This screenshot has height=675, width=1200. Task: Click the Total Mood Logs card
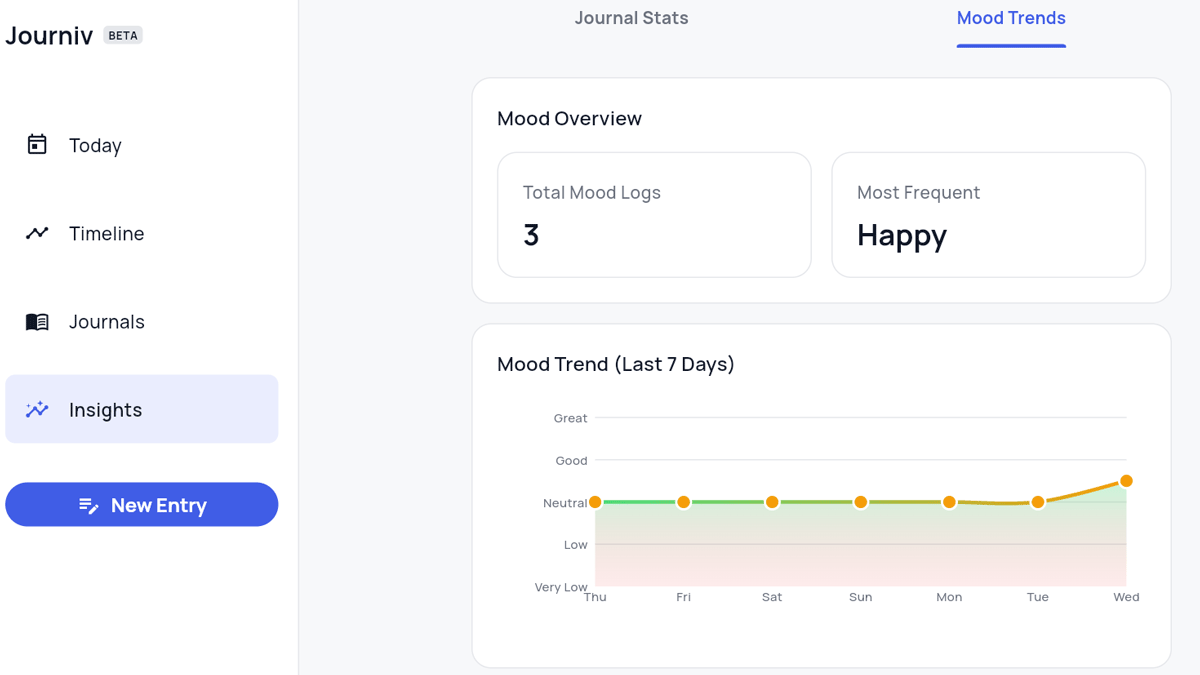[654, 214]
